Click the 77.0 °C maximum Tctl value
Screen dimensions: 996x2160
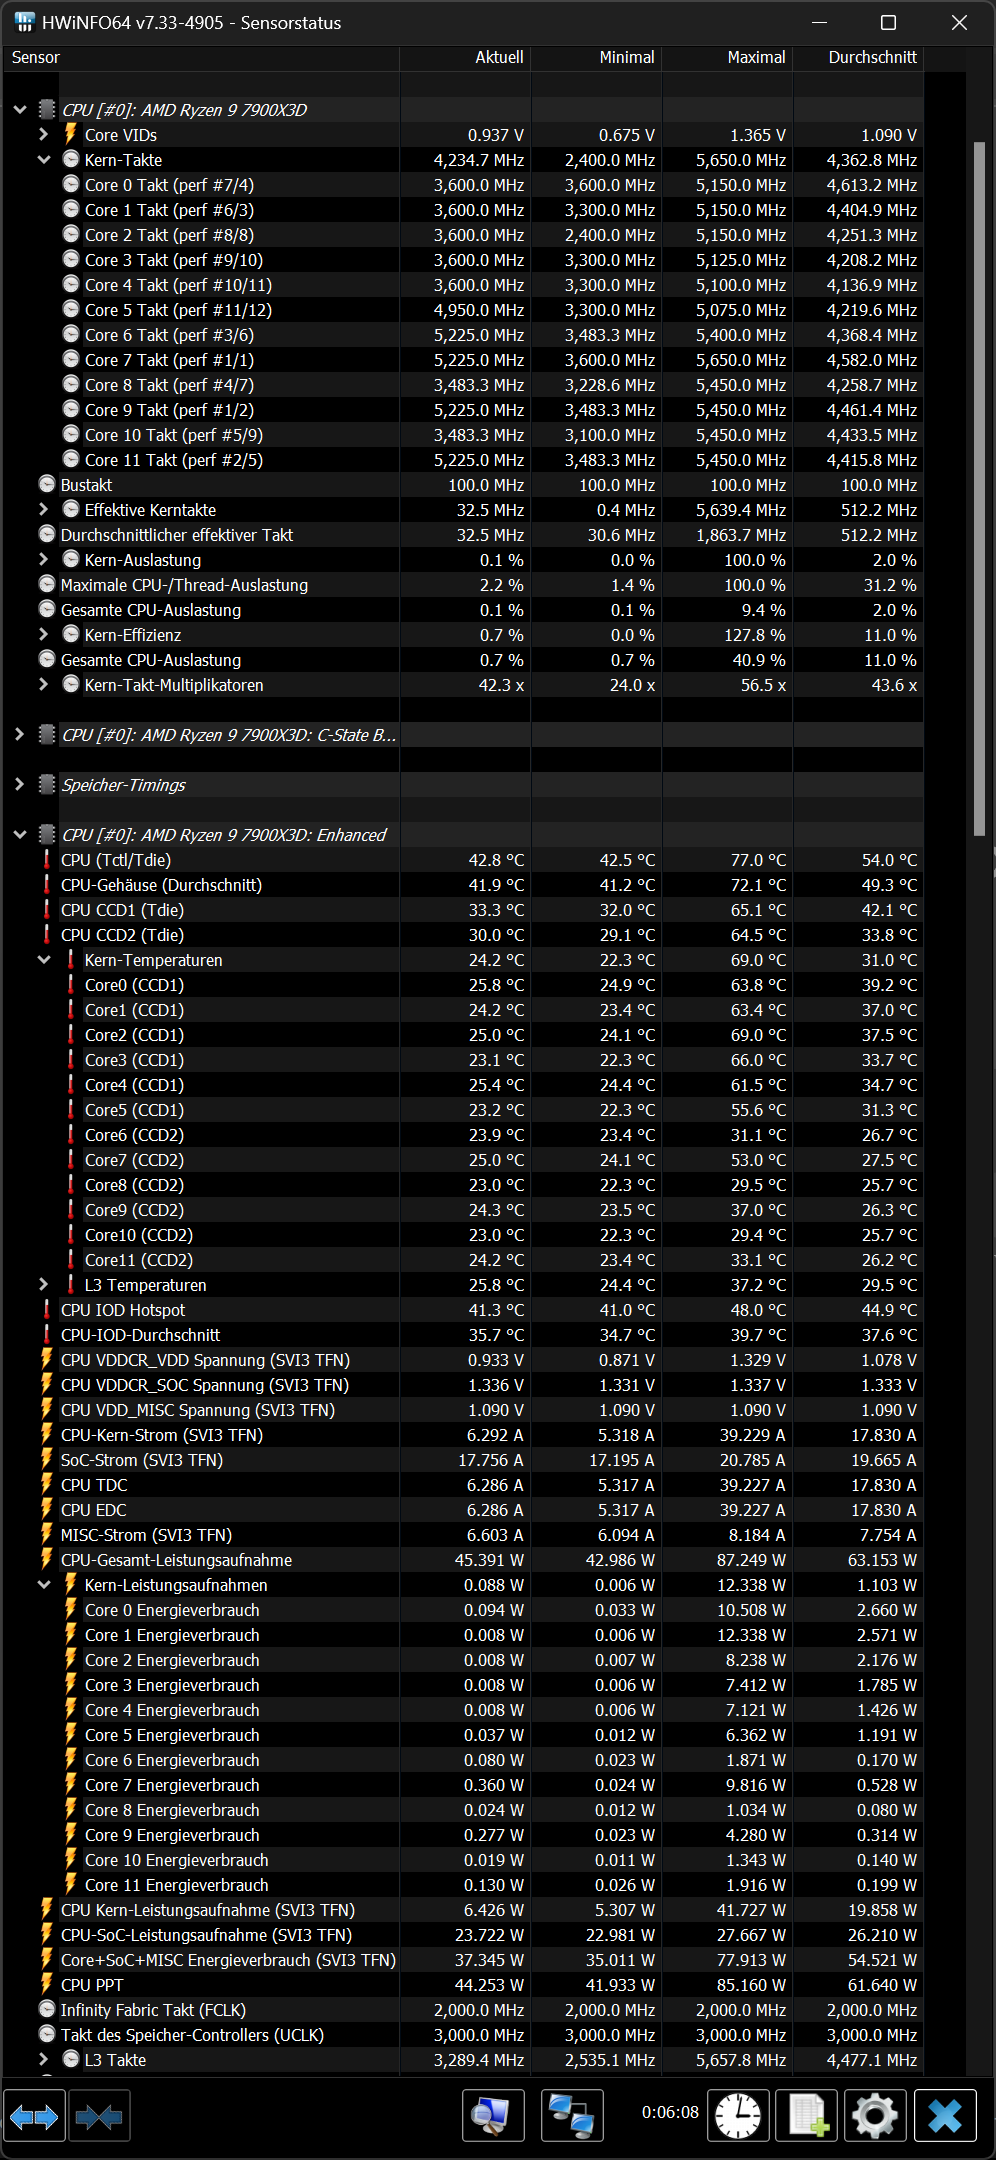758,859
